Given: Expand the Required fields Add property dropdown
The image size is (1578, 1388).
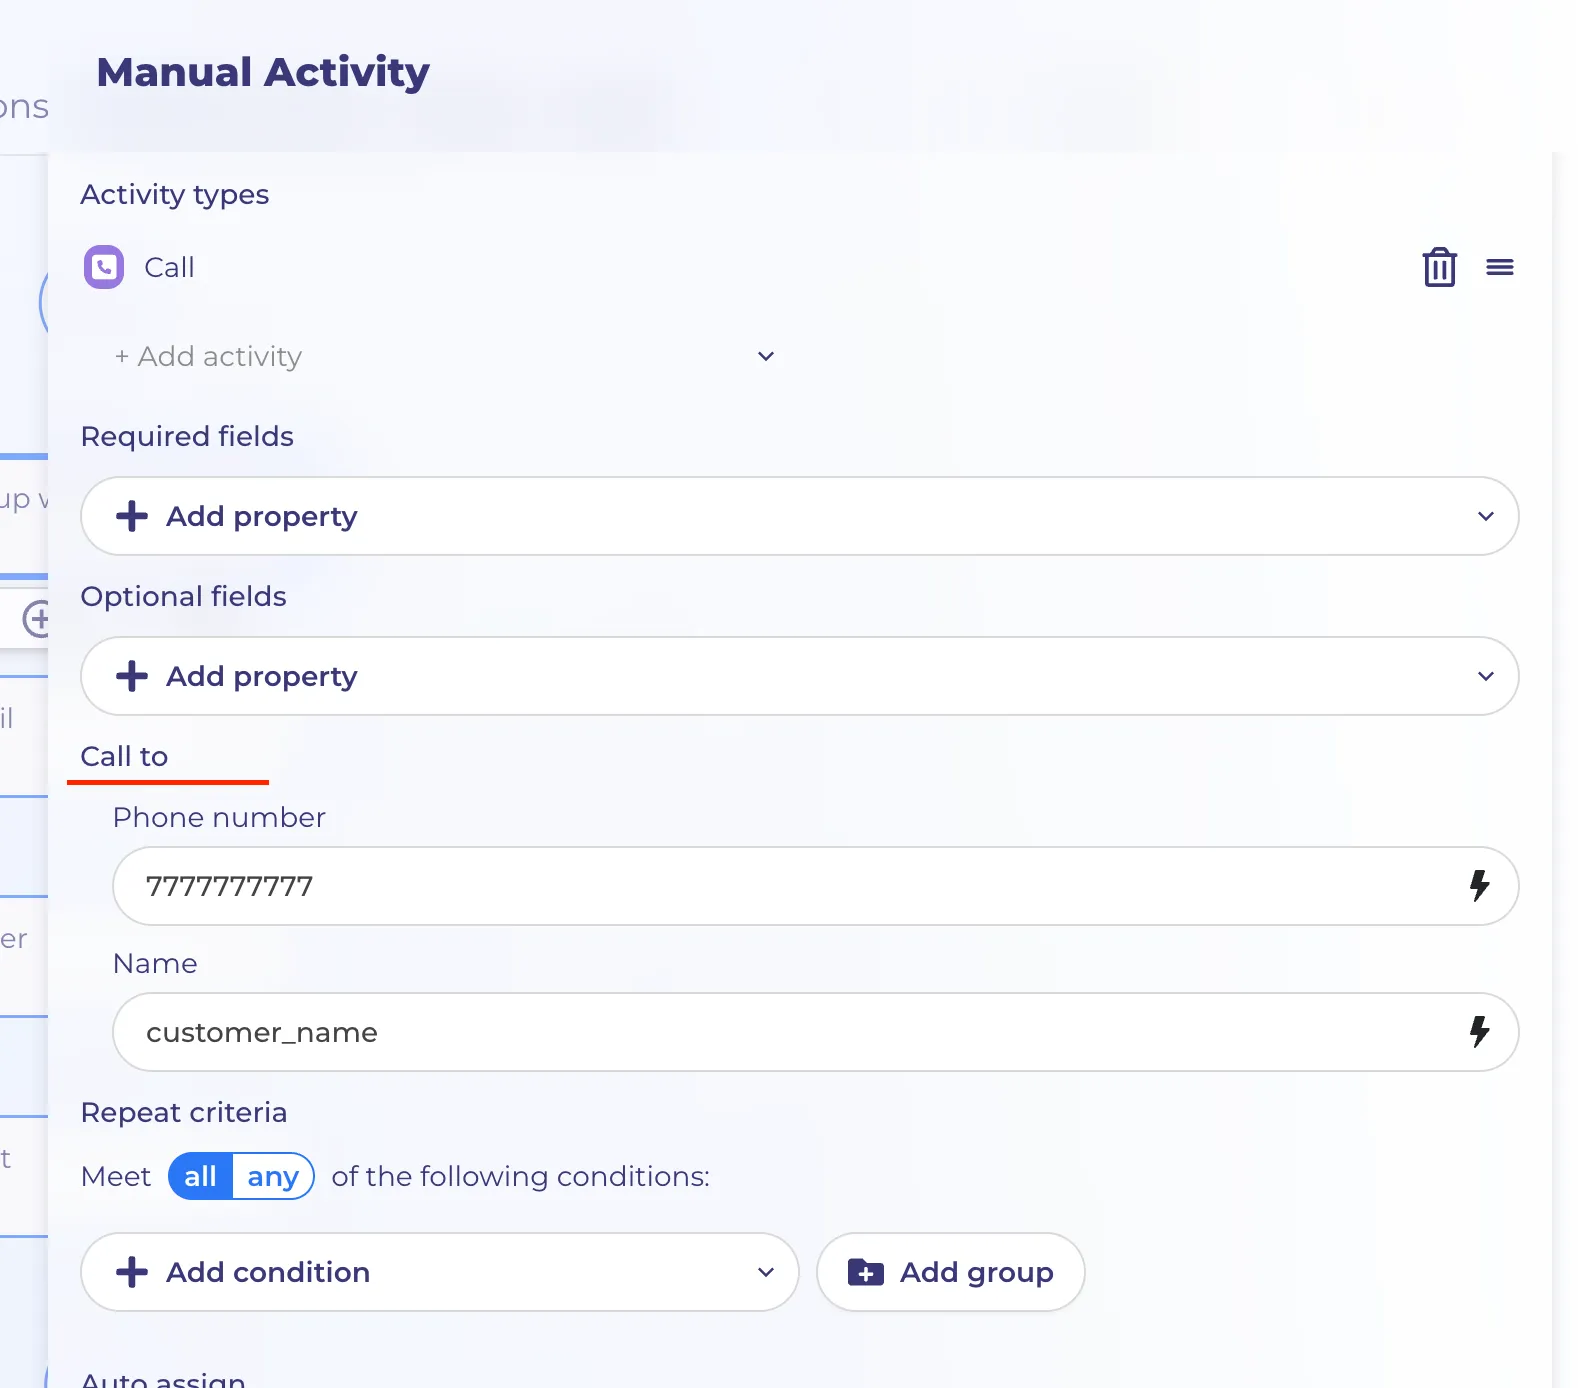Looking at the screenshot, I should tap(800, 516).
